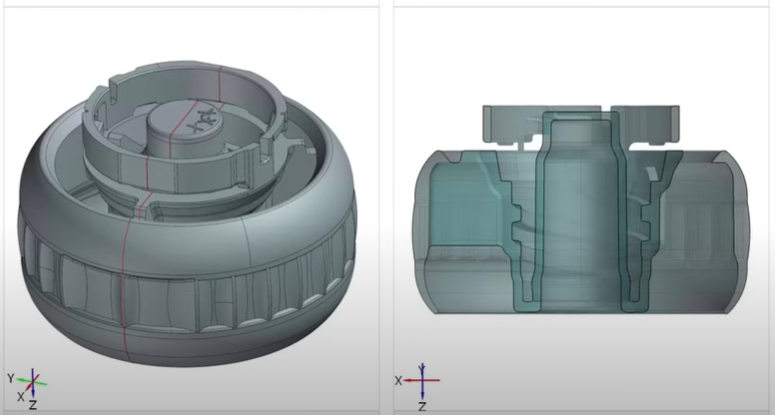775x415 pixels.
Task: Click the Y axis label in left triad
Action: [10, 379]
